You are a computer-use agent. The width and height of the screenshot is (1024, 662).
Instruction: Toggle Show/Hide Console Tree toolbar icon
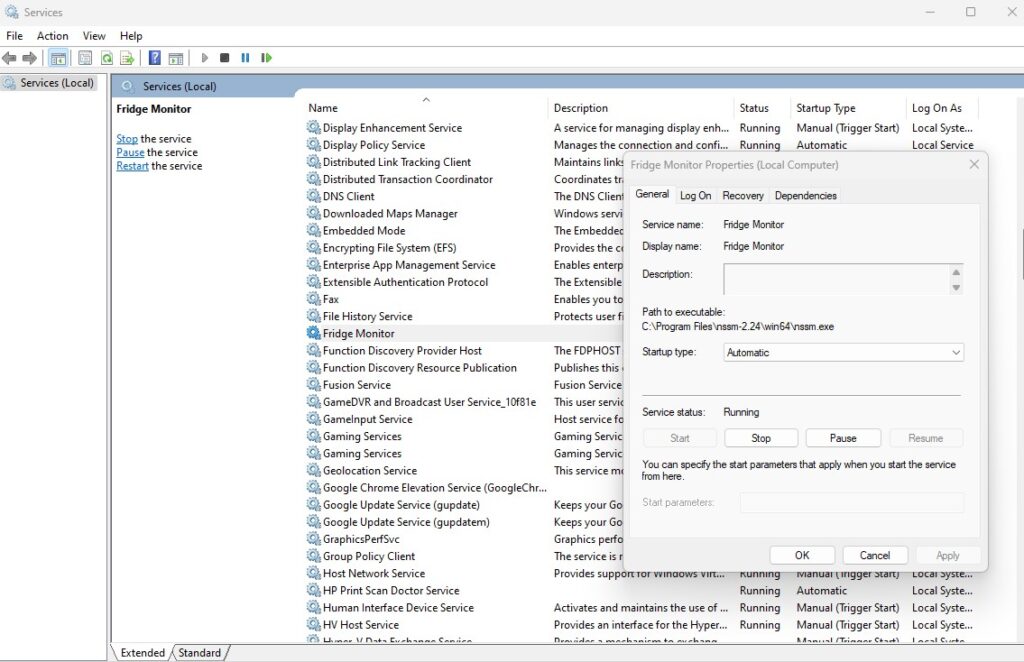[x=59, y=58]
